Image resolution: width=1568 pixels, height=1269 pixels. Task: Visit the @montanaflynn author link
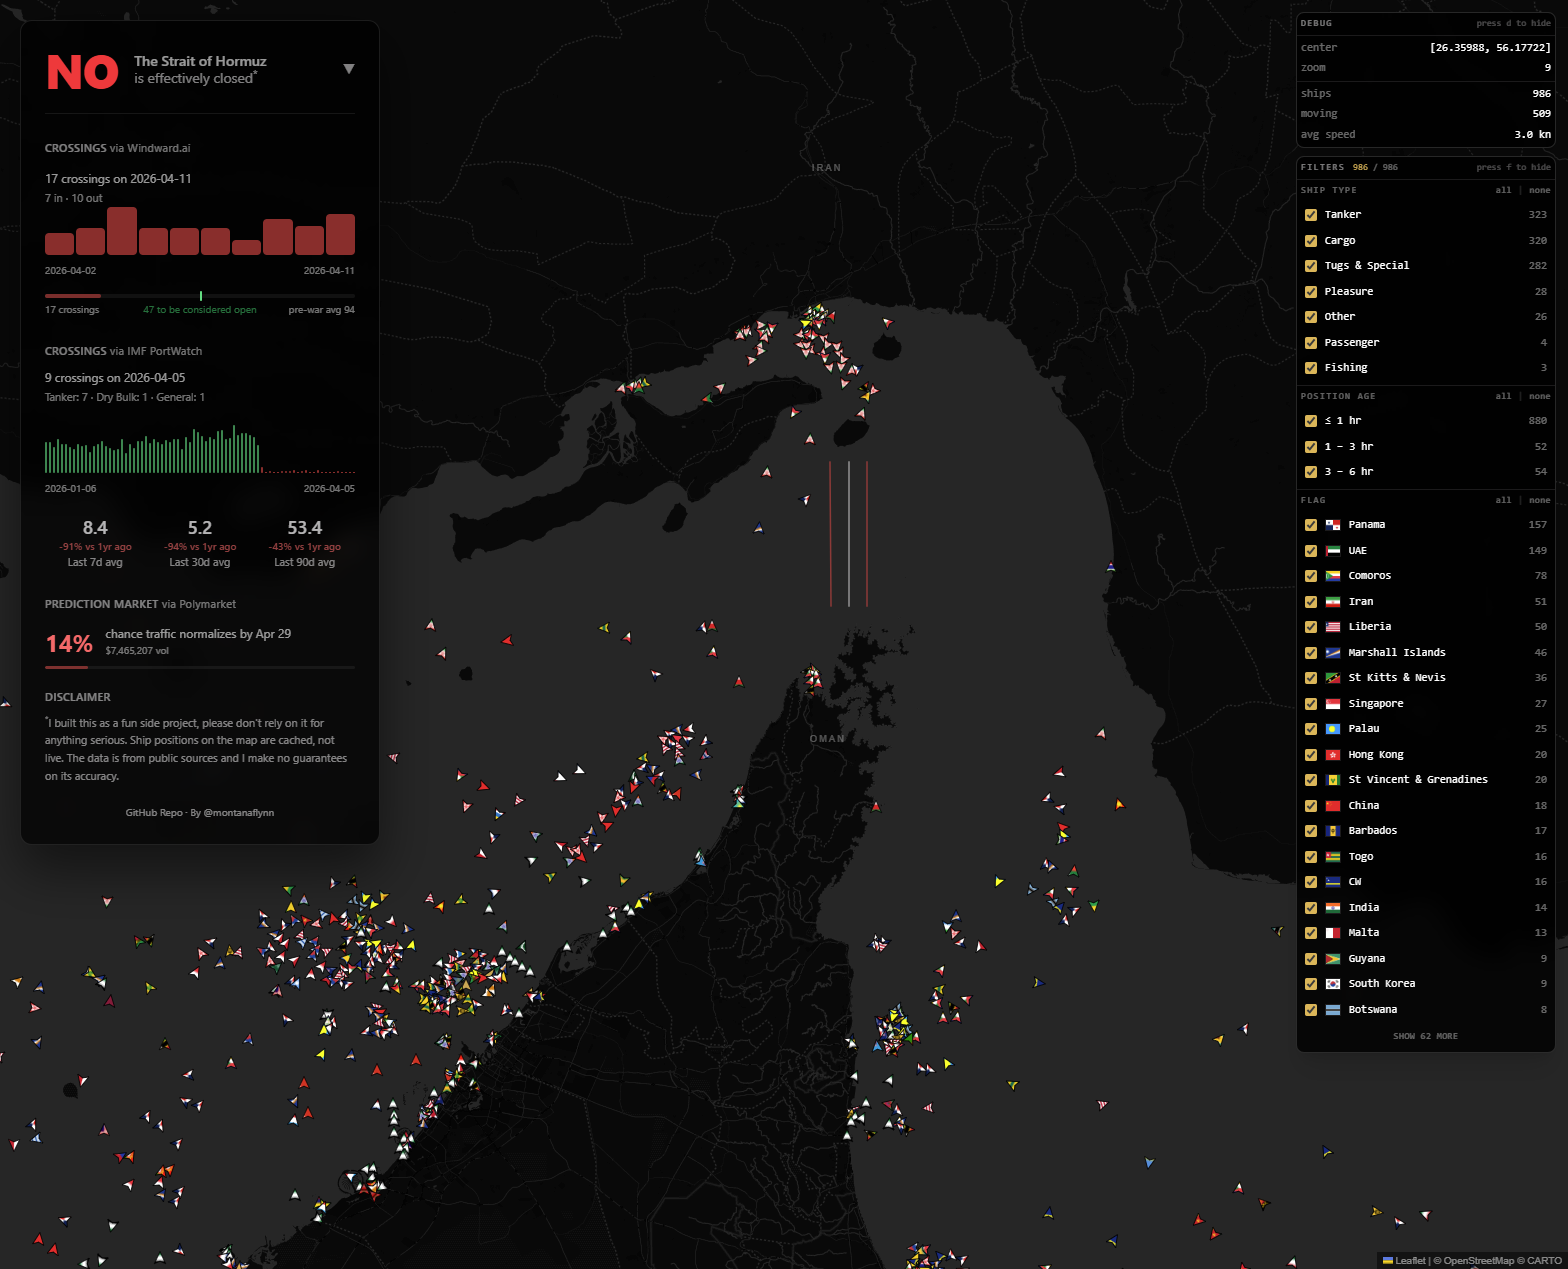click(238, 813)
